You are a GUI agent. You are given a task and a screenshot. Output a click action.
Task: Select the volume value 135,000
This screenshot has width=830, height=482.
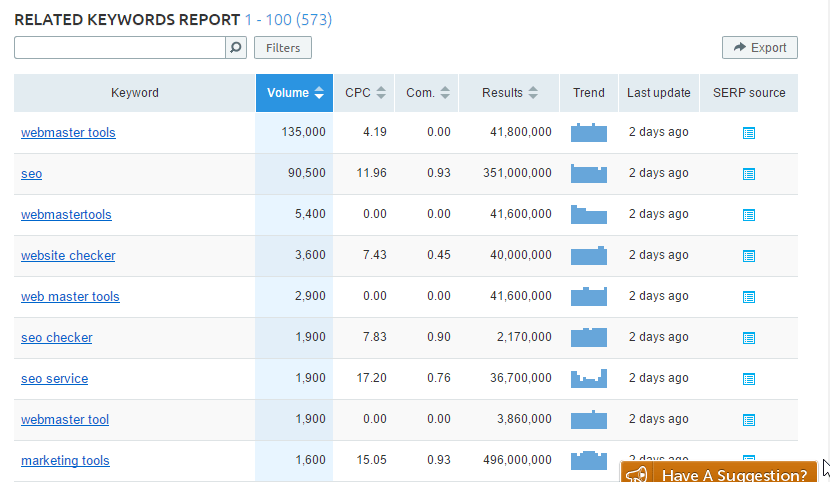pyautogui.click(x=303, y=132)
